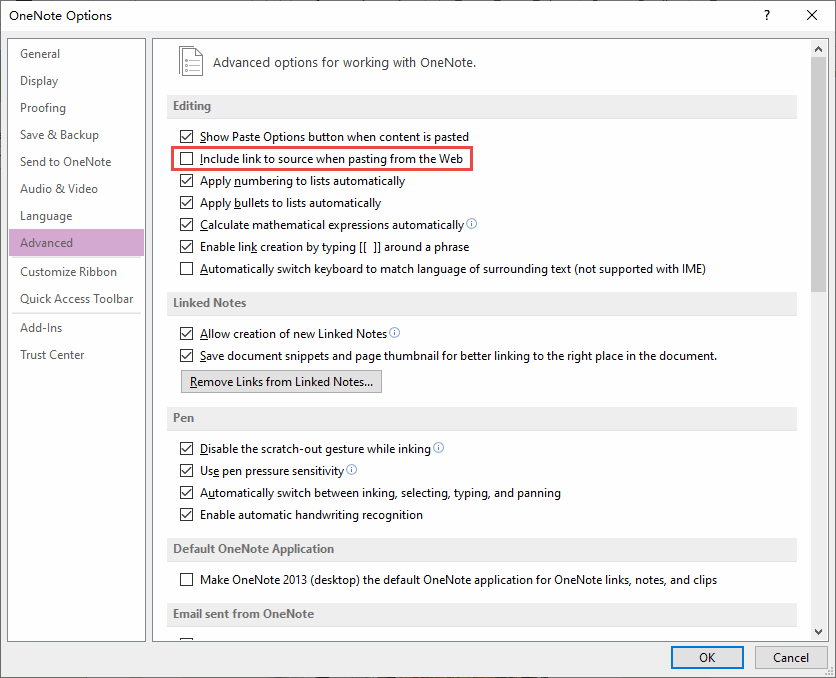Click info icon beside Disable the scratch-out gesture
Image resolution: width=836 pixels, height=678 pixels.
pos(438,447)
